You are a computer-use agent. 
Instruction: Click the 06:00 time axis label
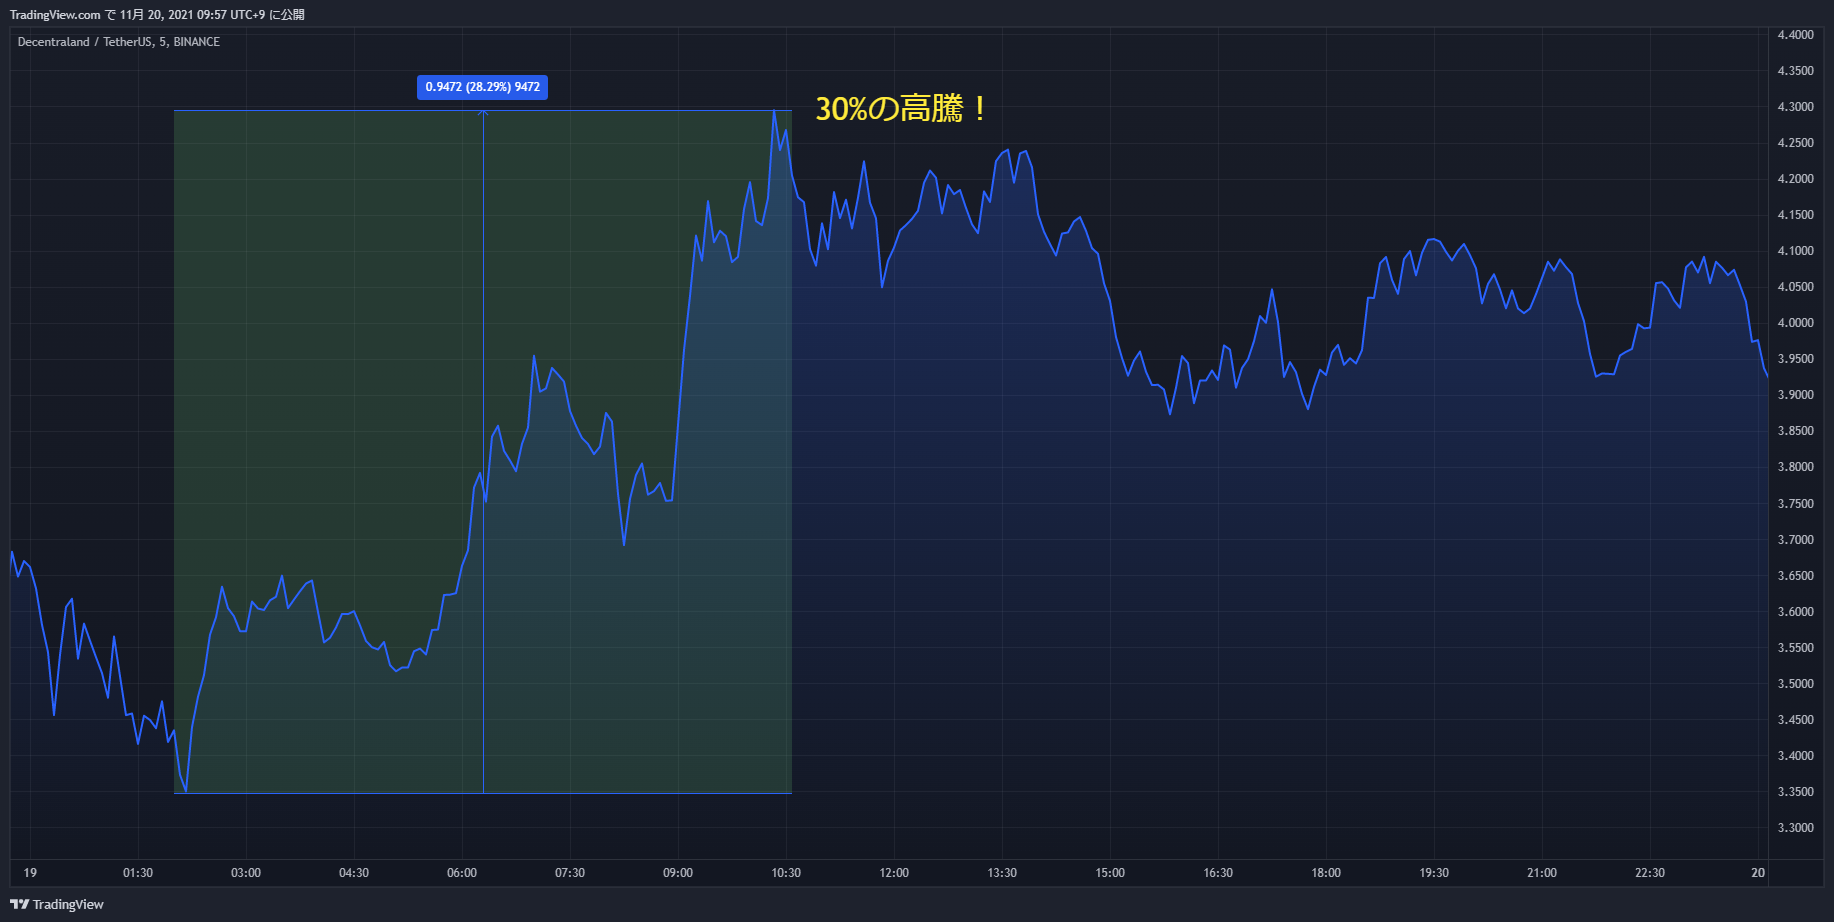click(x=462, y=873)
